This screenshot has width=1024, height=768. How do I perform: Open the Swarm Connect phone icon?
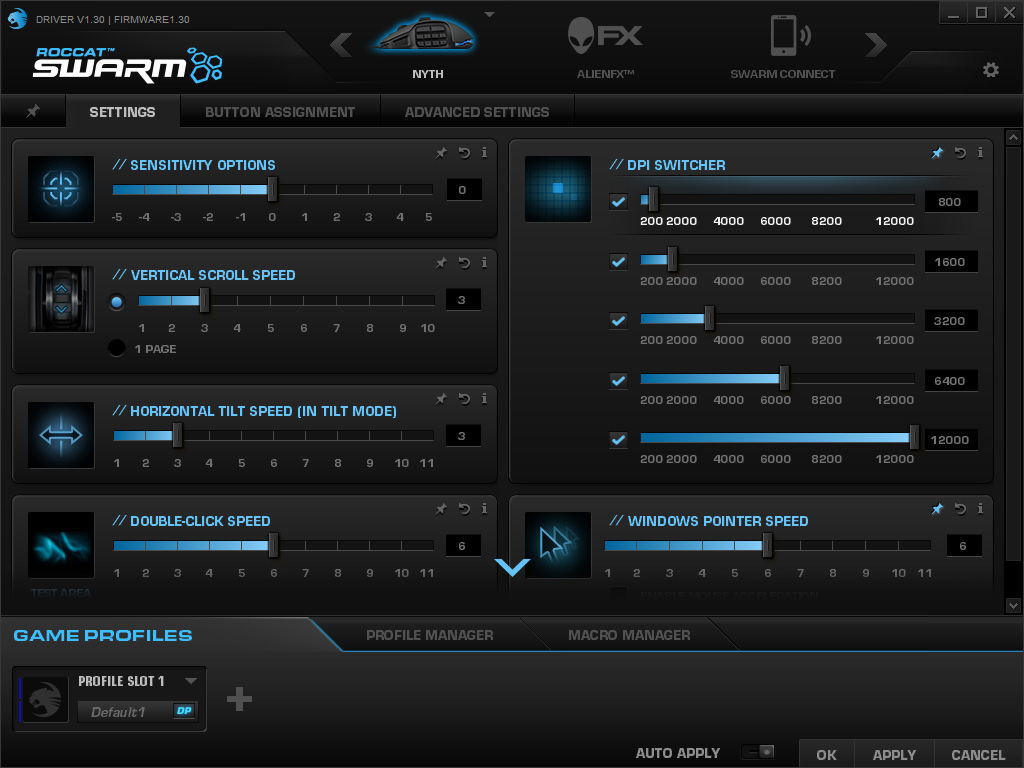(789, 35)
